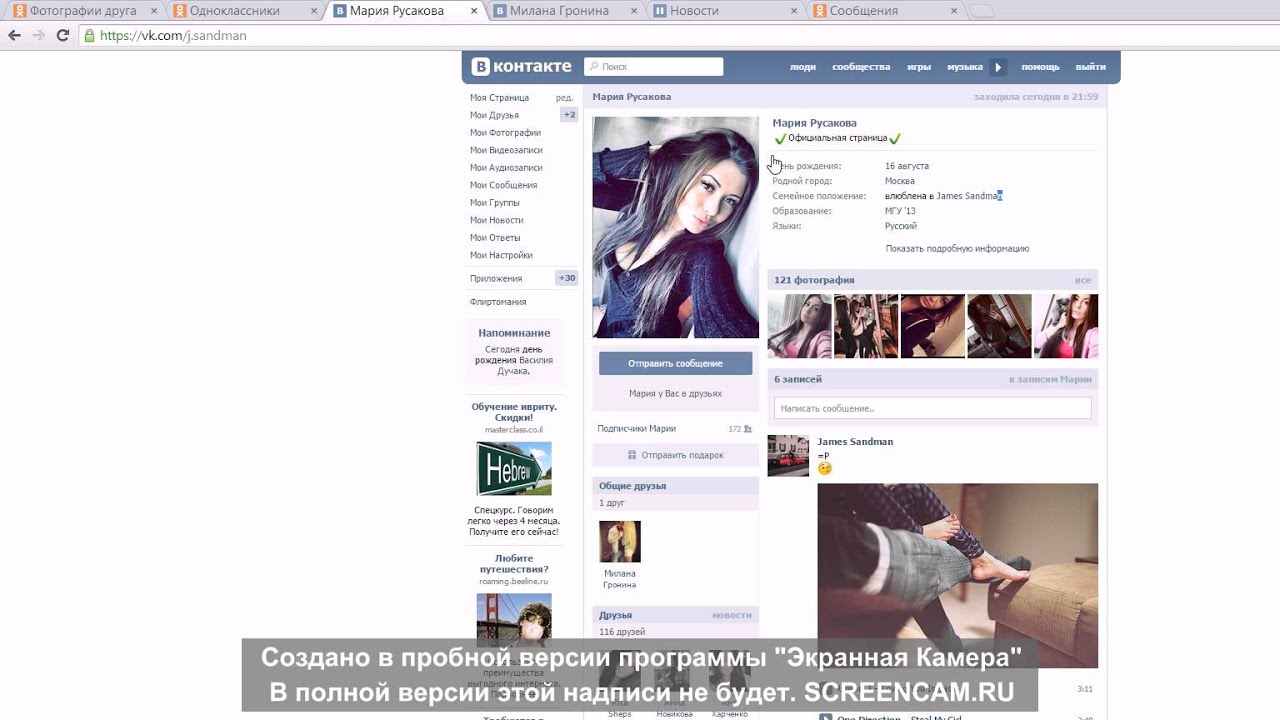Click the gift icon beside Отправить подарок

(631, 455)
